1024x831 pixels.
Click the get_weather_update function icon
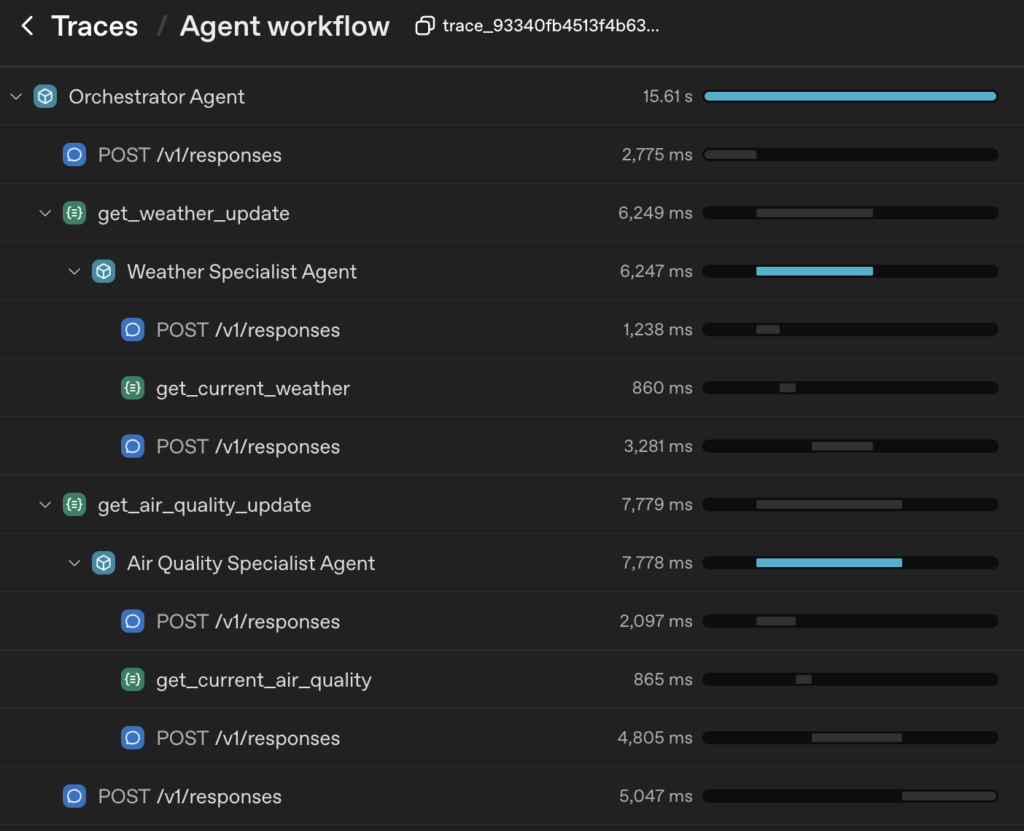tap(74, 213)
